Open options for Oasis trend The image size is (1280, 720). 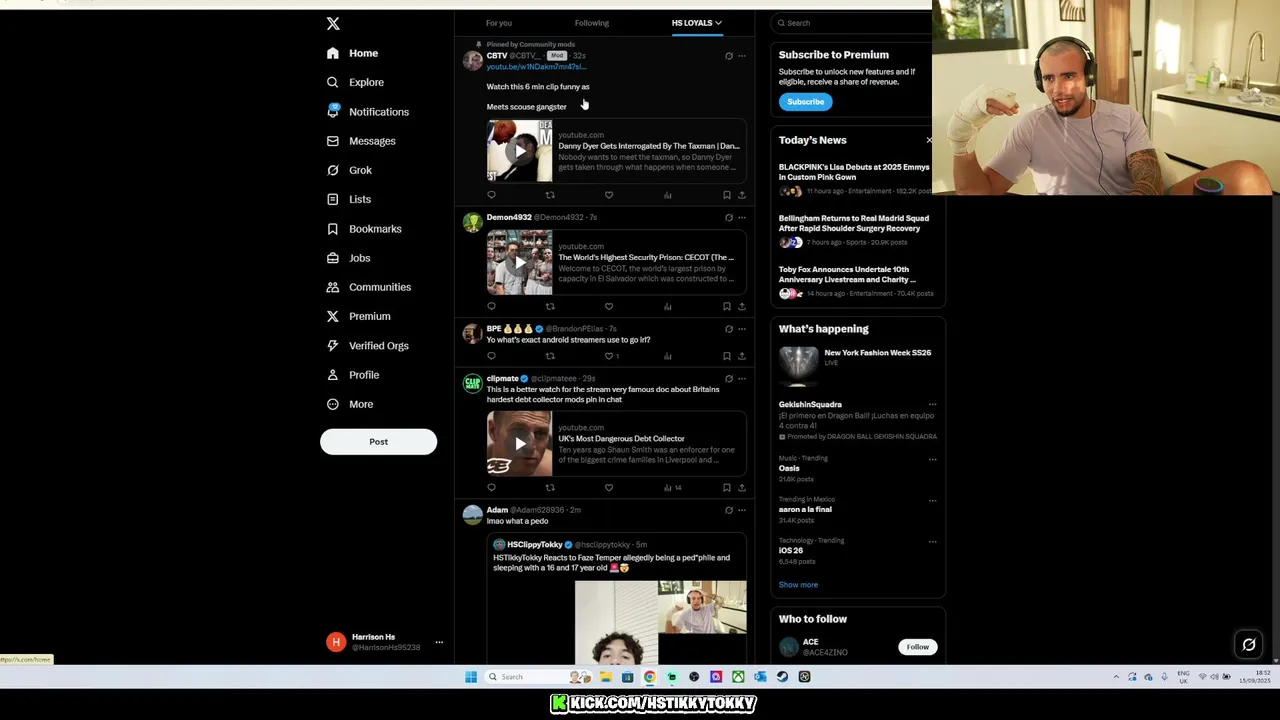click(x=932, y=459)
